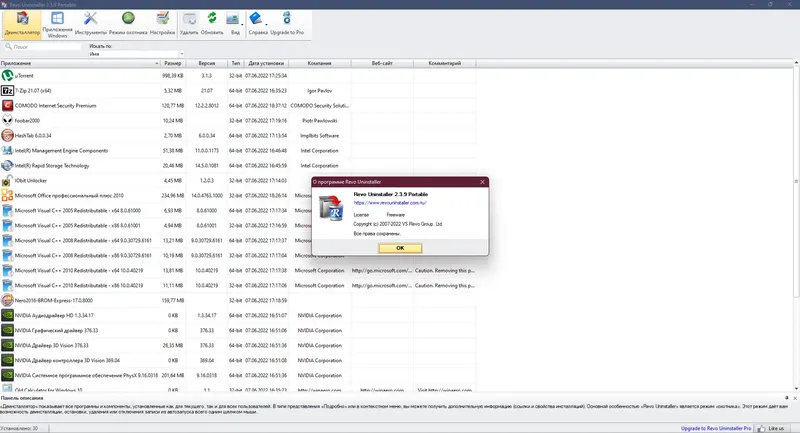
Task: Sort by the Тип column header
Action: point(235,63)
